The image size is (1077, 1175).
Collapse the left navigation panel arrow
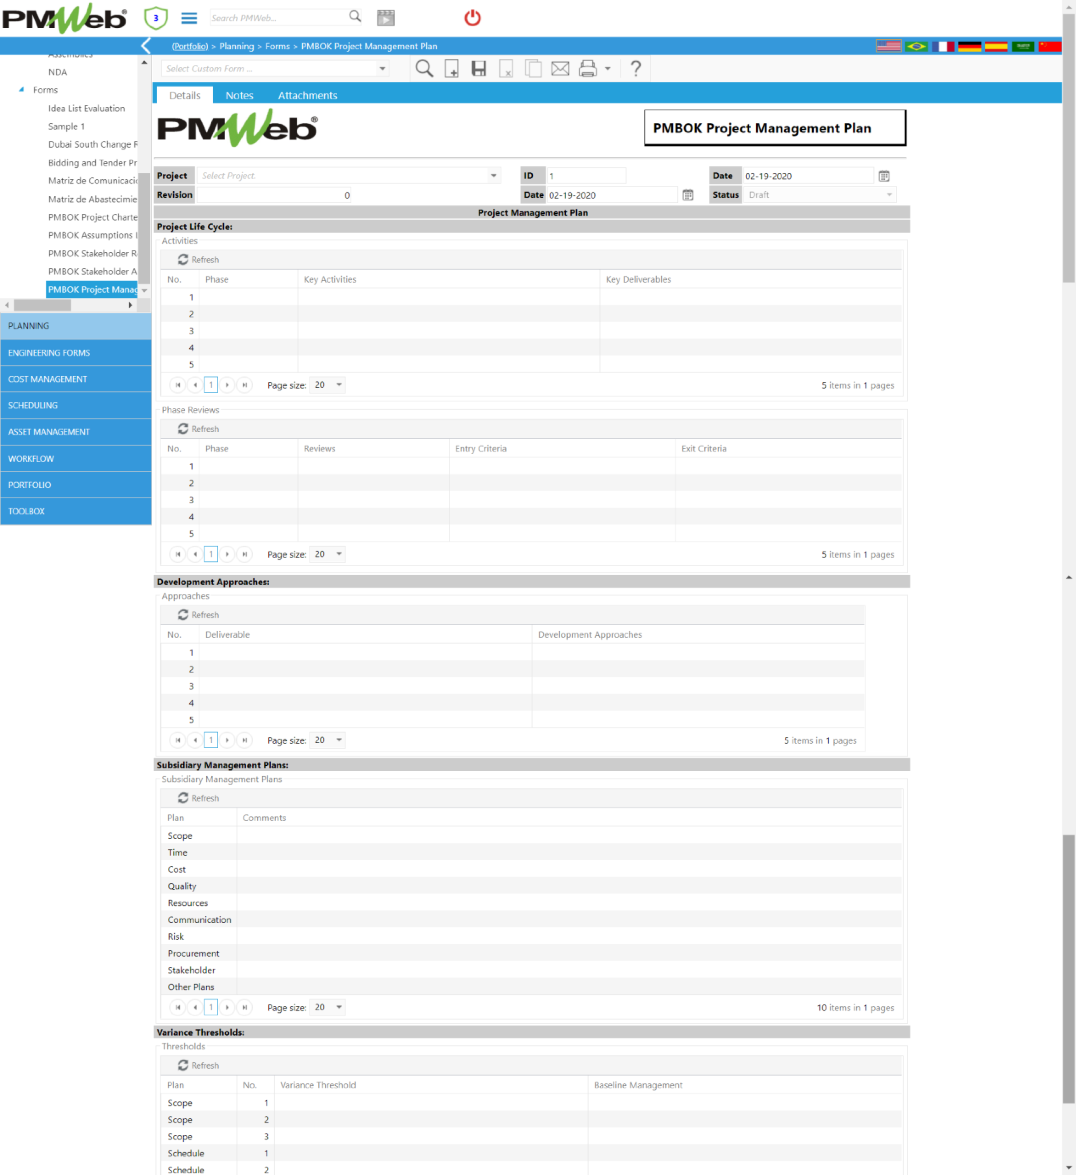[145, 46]
